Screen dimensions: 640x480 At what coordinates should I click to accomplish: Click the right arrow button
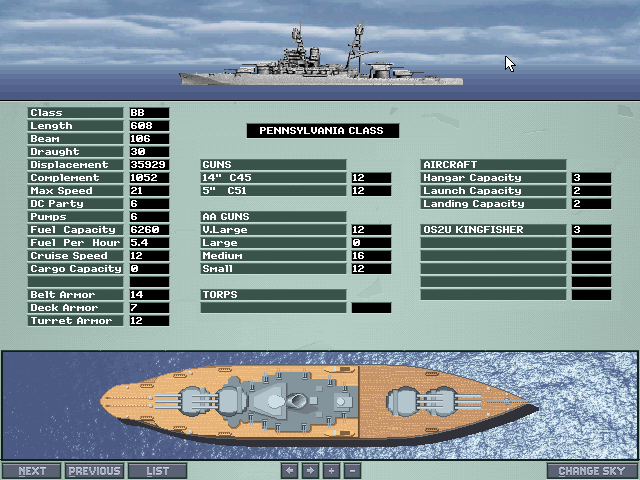pos(310,471)
